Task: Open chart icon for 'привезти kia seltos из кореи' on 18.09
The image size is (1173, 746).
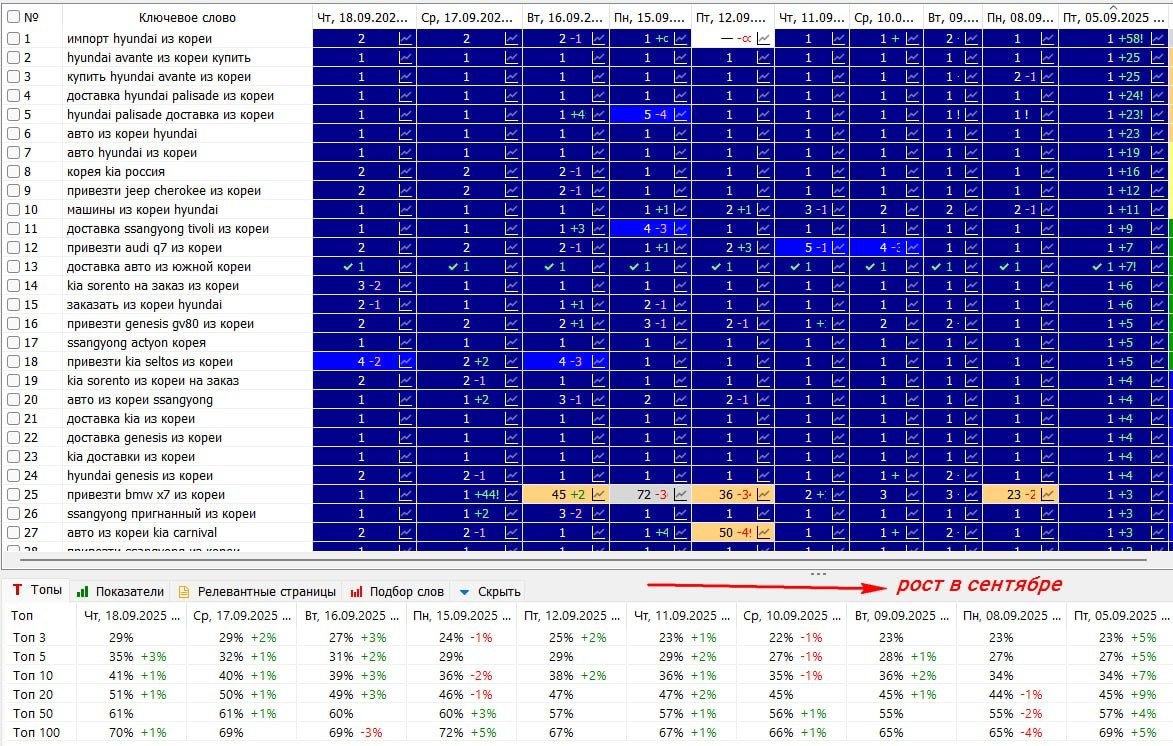Action: 405,361
